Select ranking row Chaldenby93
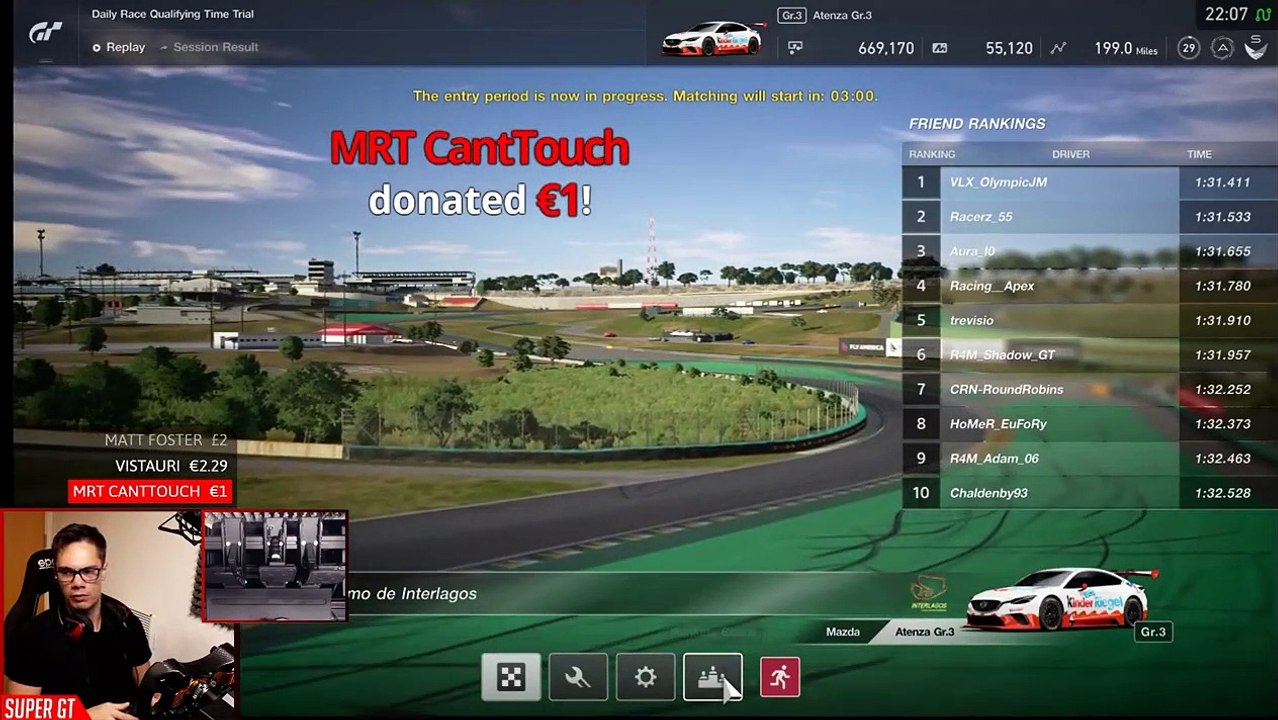The width and height of the screenshot is (1278, 720). 1089,493
